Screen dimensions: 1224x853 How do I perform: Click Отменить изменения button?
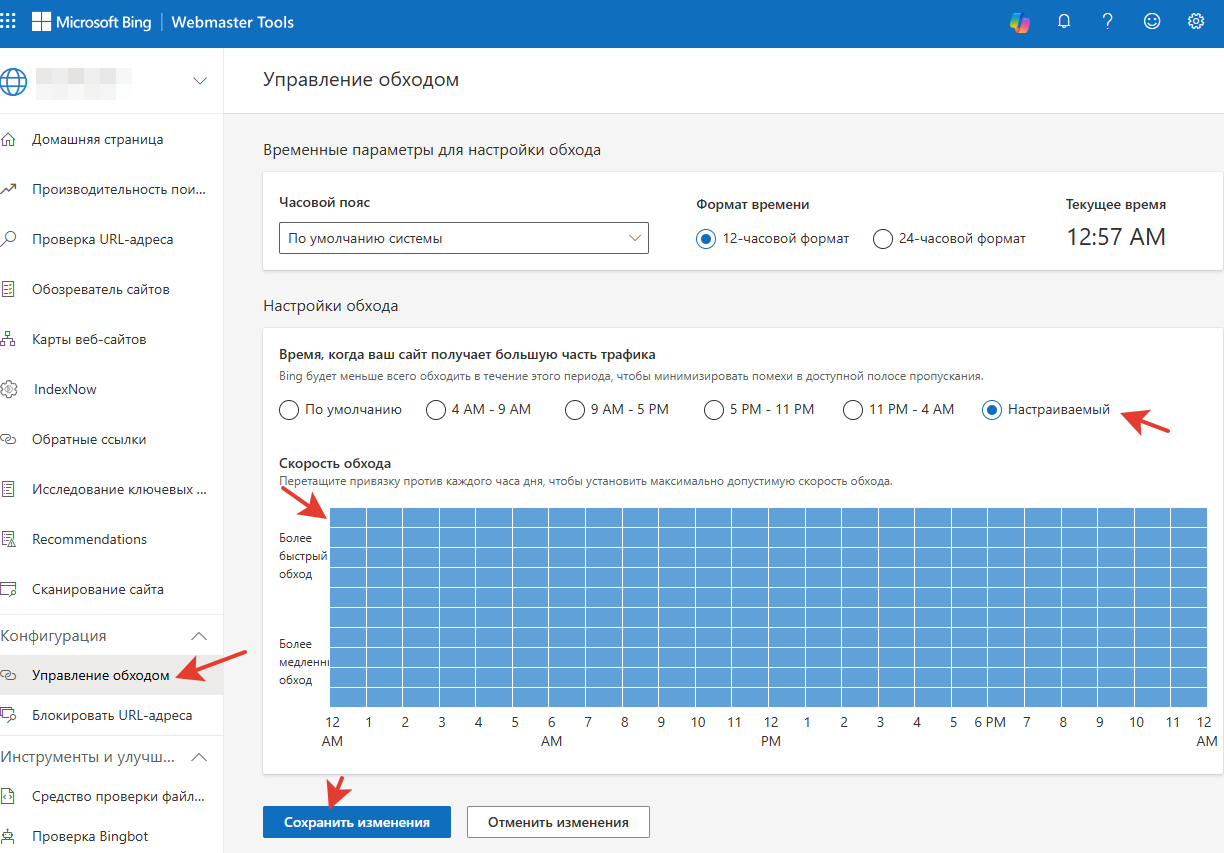coord(558,822)
